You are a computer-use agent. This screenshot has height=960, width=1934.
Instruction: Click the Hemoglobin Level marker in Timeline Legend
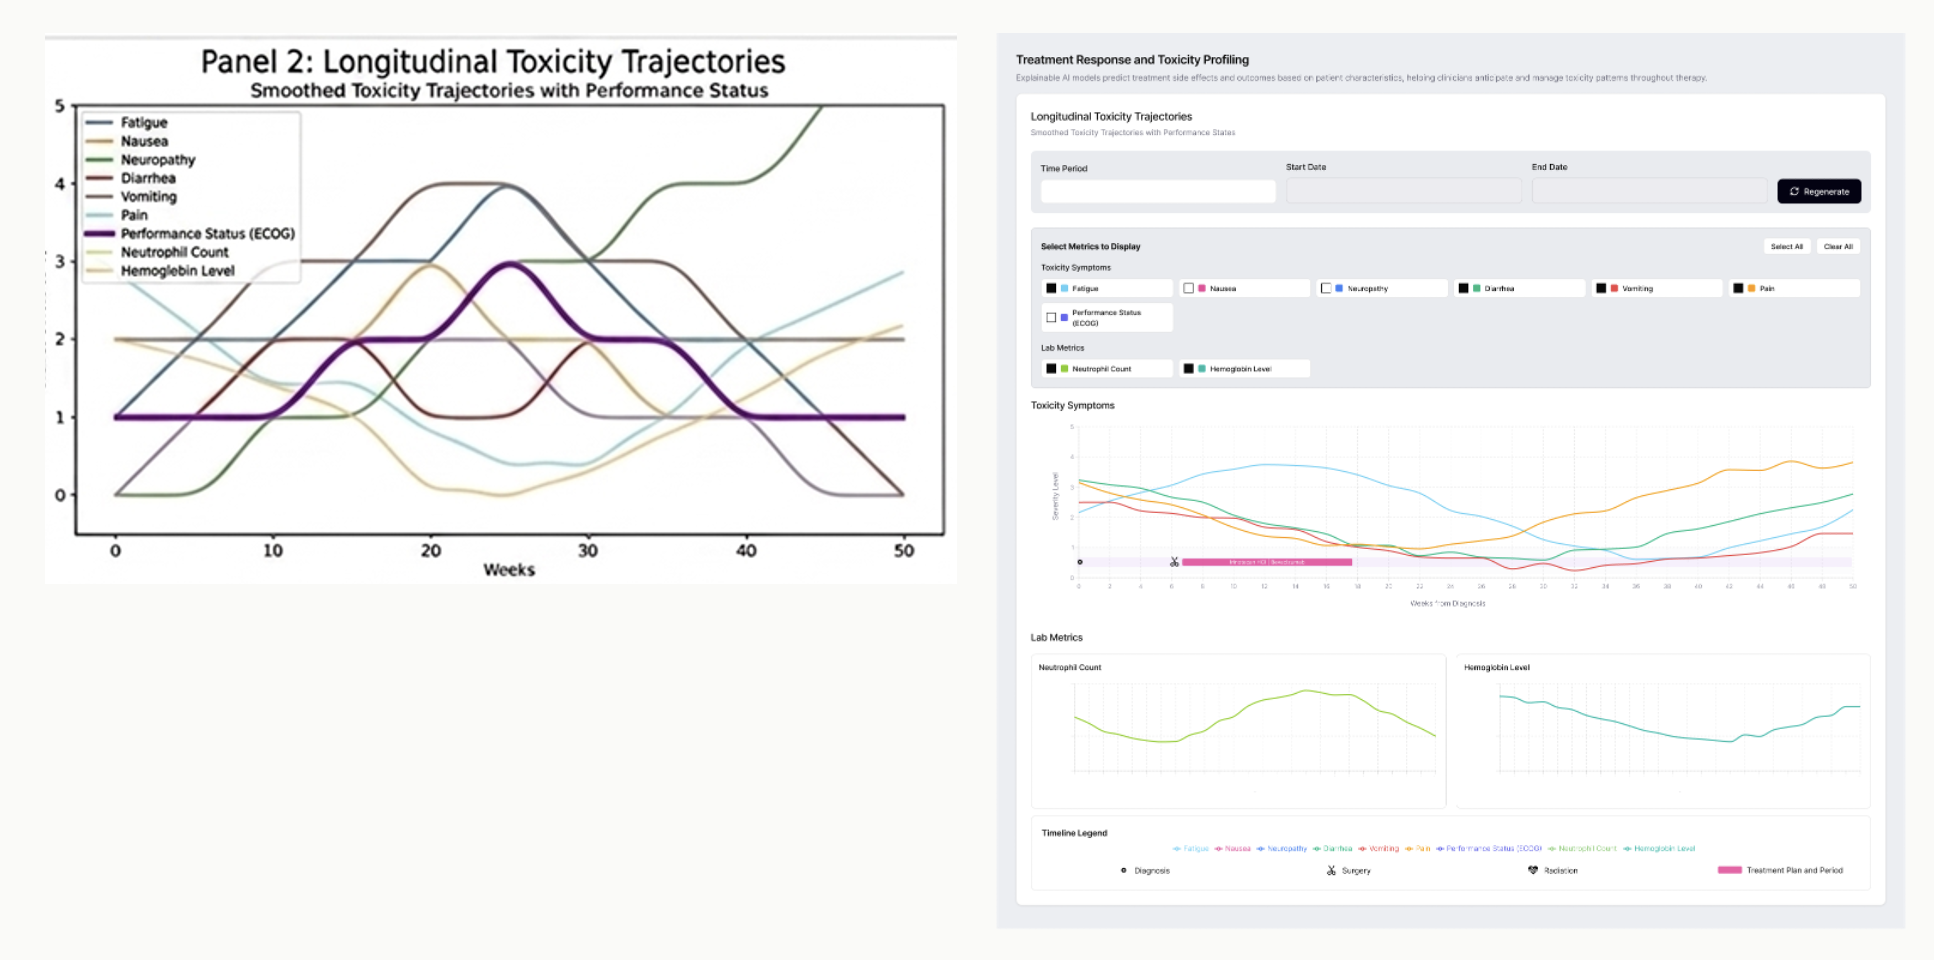tap(1628, 849)
